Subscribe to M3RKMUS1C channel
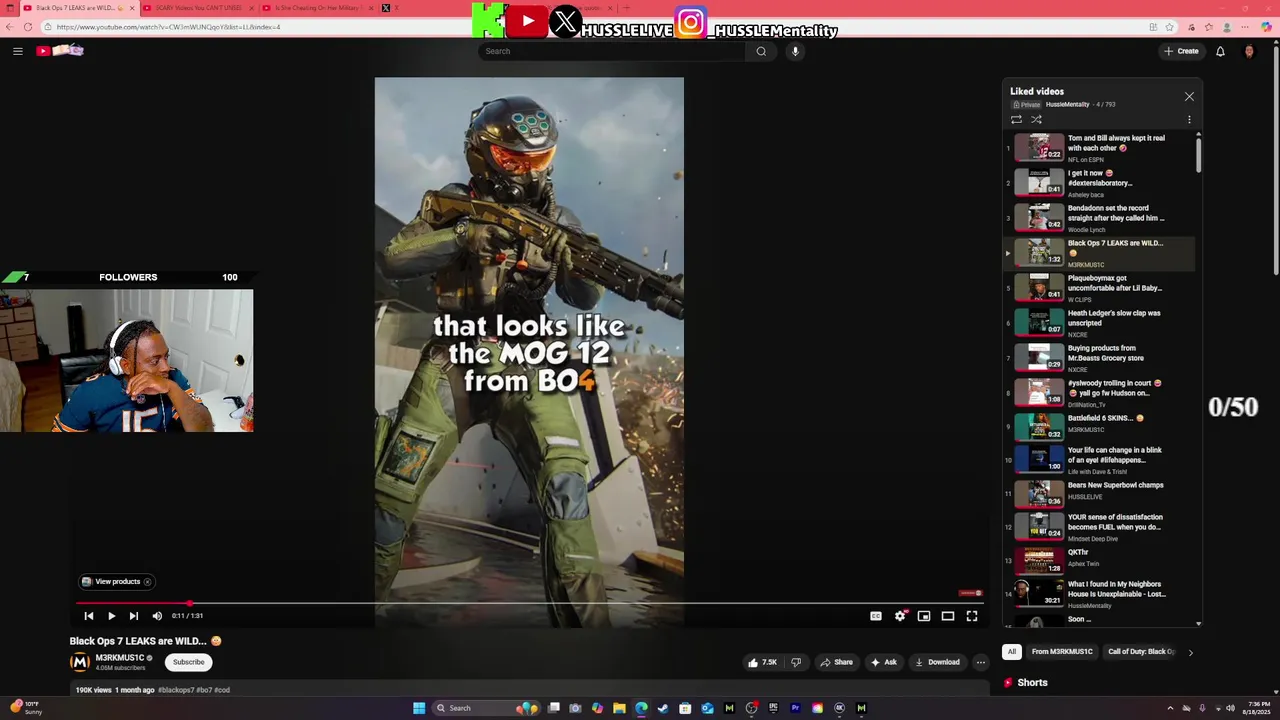The height and width of the screenshot is (720, 1280). pyautogui.click(x=188, y=662)
